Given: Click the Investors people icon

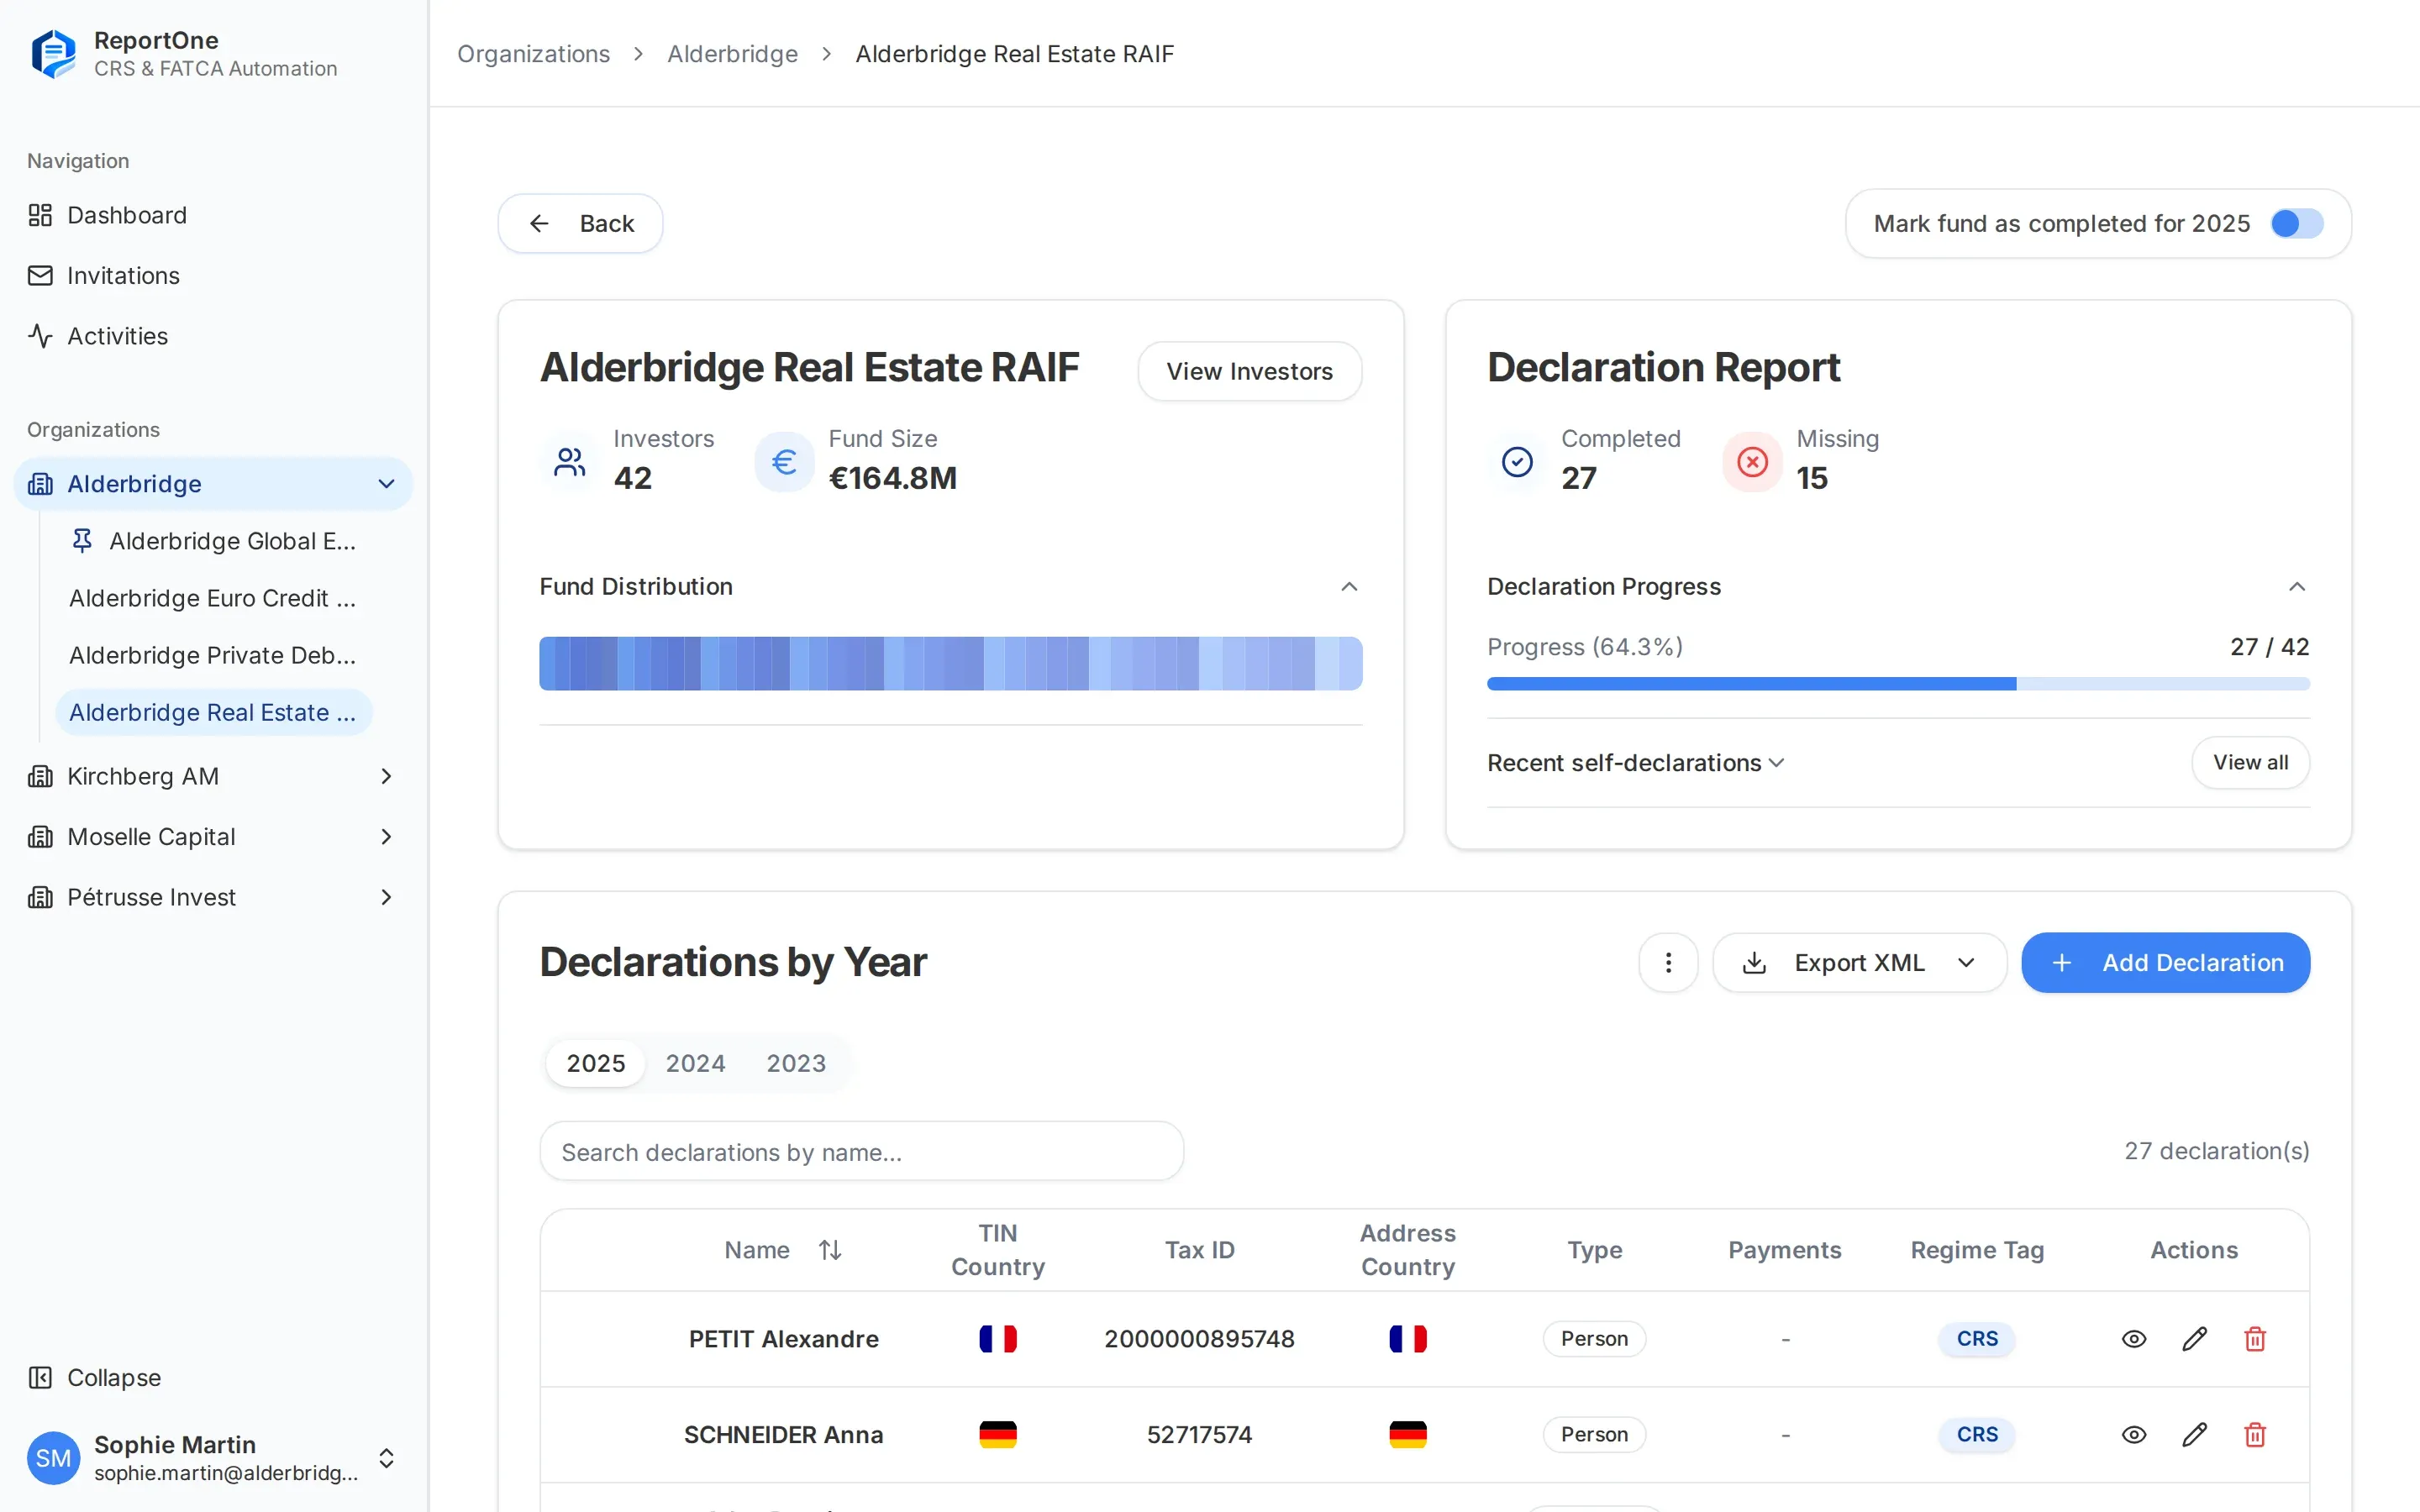Looking at the screenshot, I should pos(570,462).
